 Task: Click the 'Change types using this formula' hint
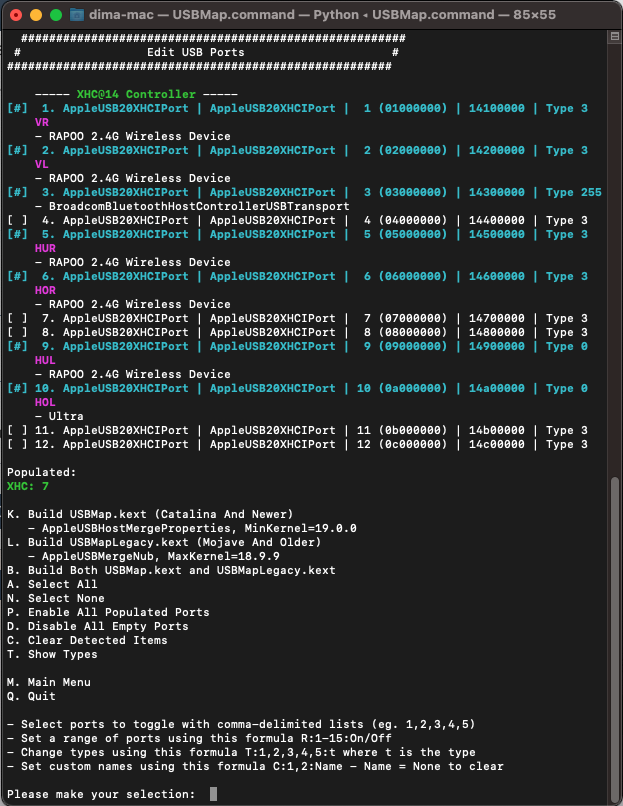coord(241,753)
